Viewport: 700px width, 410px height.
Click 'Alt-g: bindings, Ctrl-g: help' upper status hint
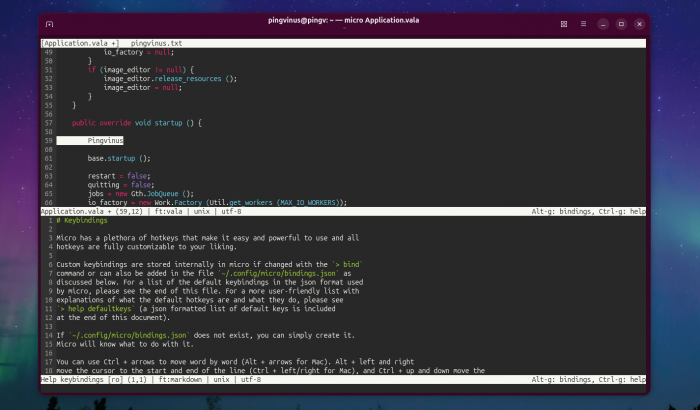(x=588, y=212)
